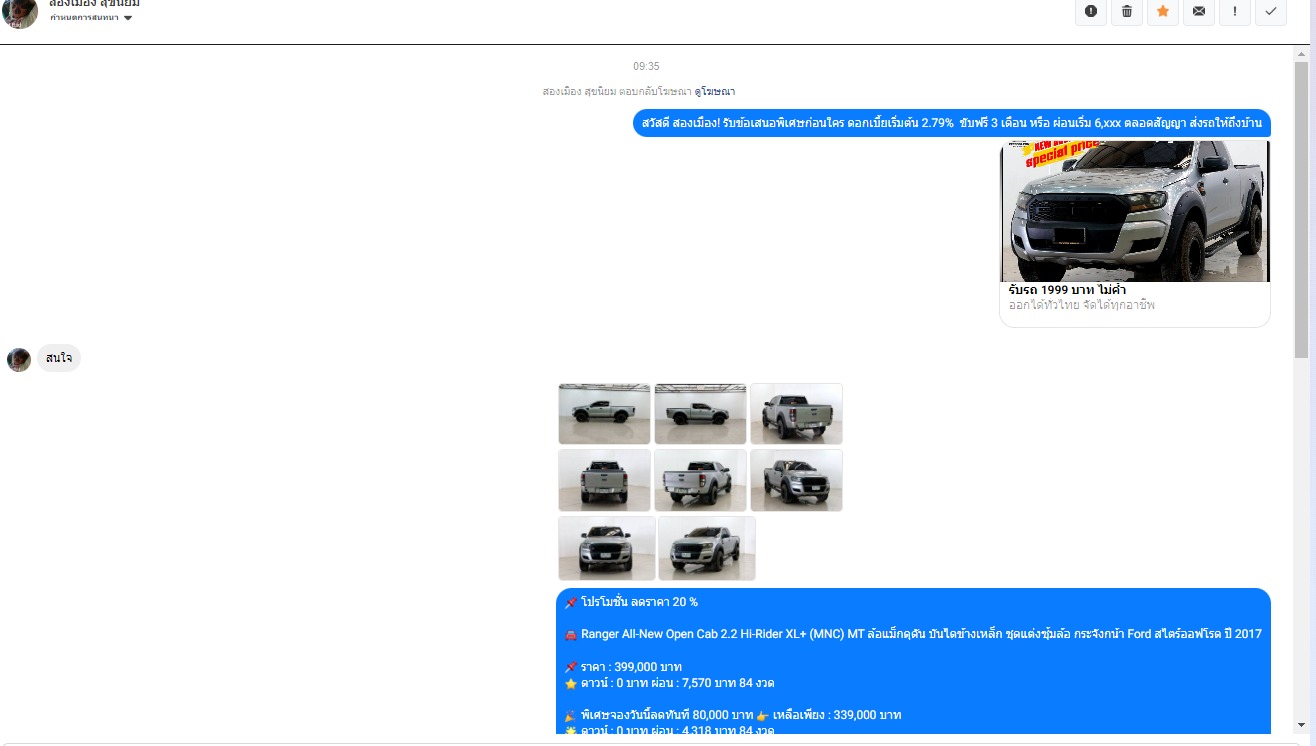Open the third car photo in the top gallery row
Viewport: 1316px width, 746px height.
point(796,414)
